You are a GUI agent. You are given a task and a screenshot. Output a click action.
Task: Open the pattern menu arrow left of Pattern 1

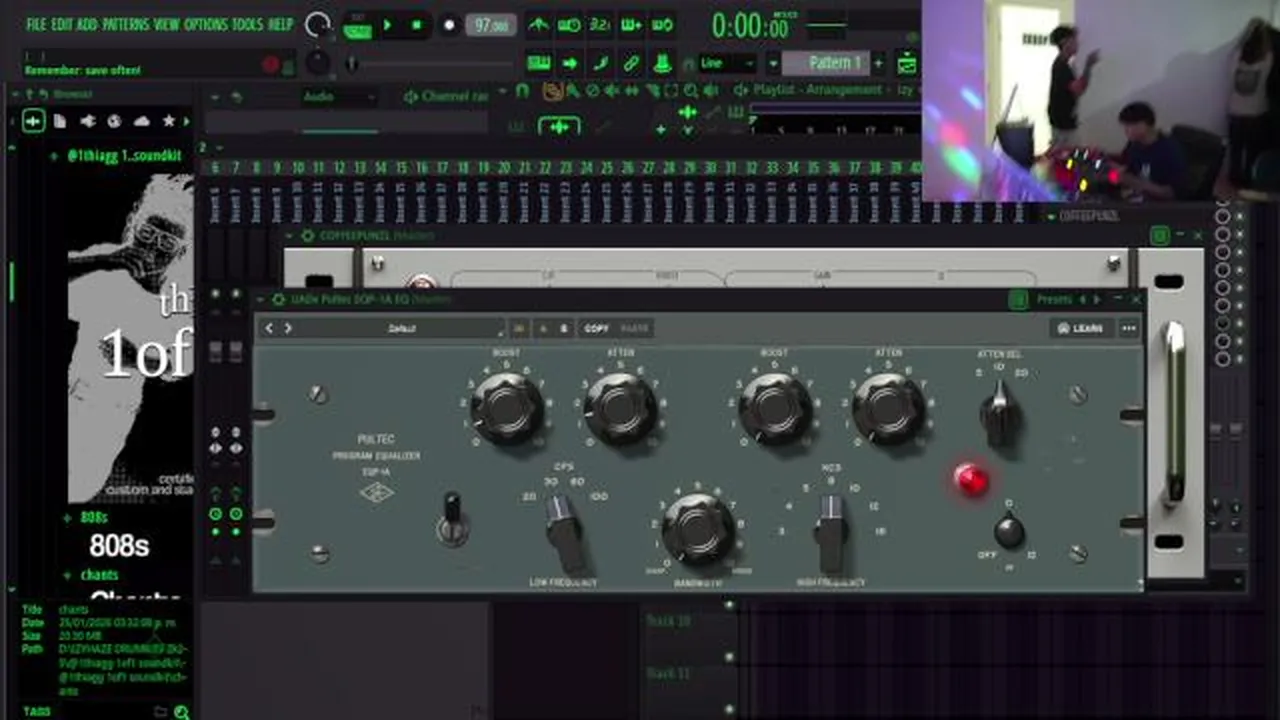[x=773, y=63]
